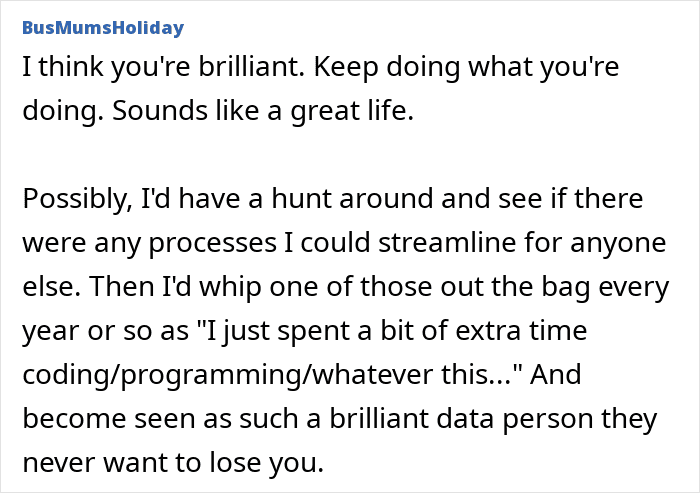Click the word "whip" in the comment
Image resolution: width=700 pixels, height=493 pixels.
(x=230, y=288)
